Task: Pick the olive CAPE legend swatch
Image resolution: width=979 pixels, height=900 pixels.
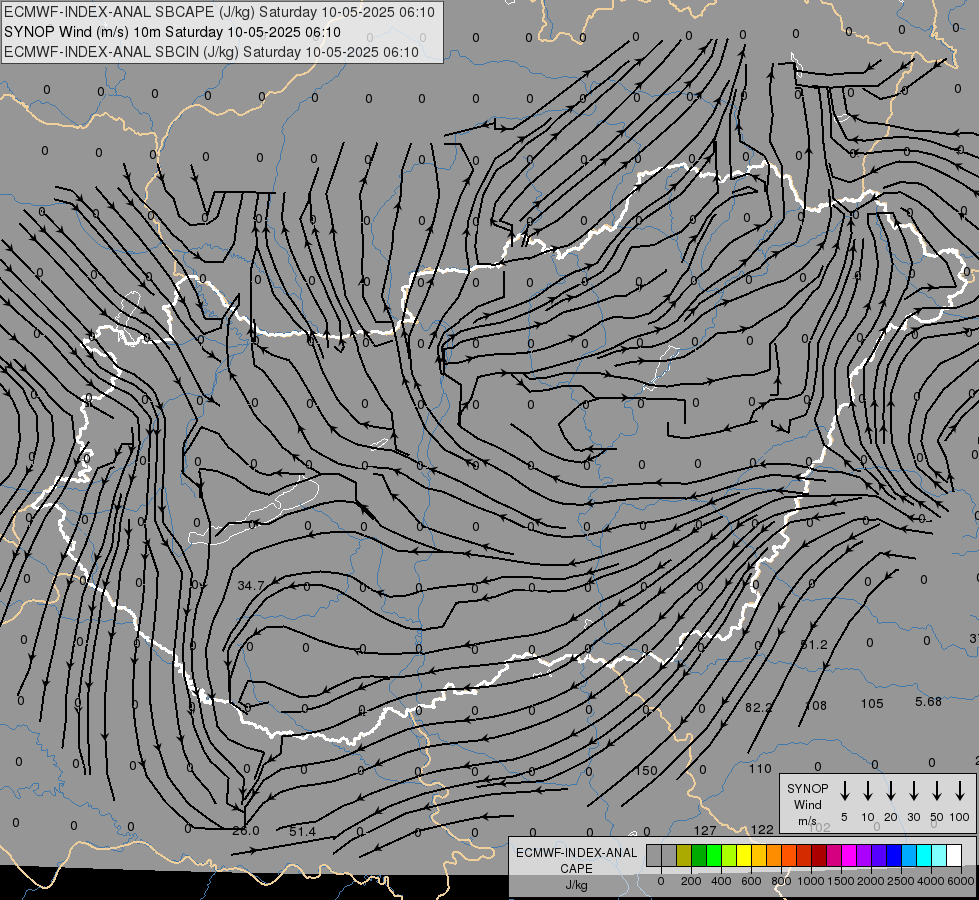Action: (x=684, y=855)
